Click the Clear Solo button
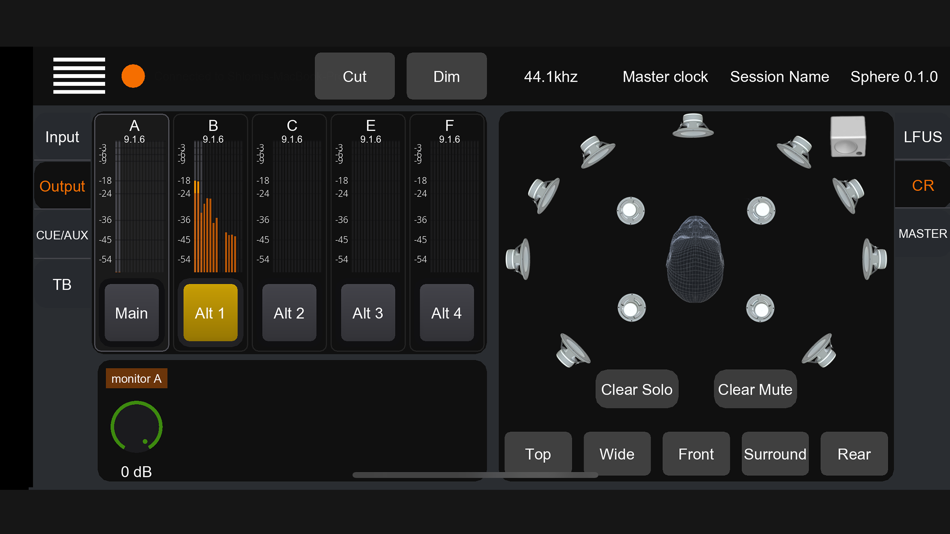950x534 pixels. coord(637,389)
